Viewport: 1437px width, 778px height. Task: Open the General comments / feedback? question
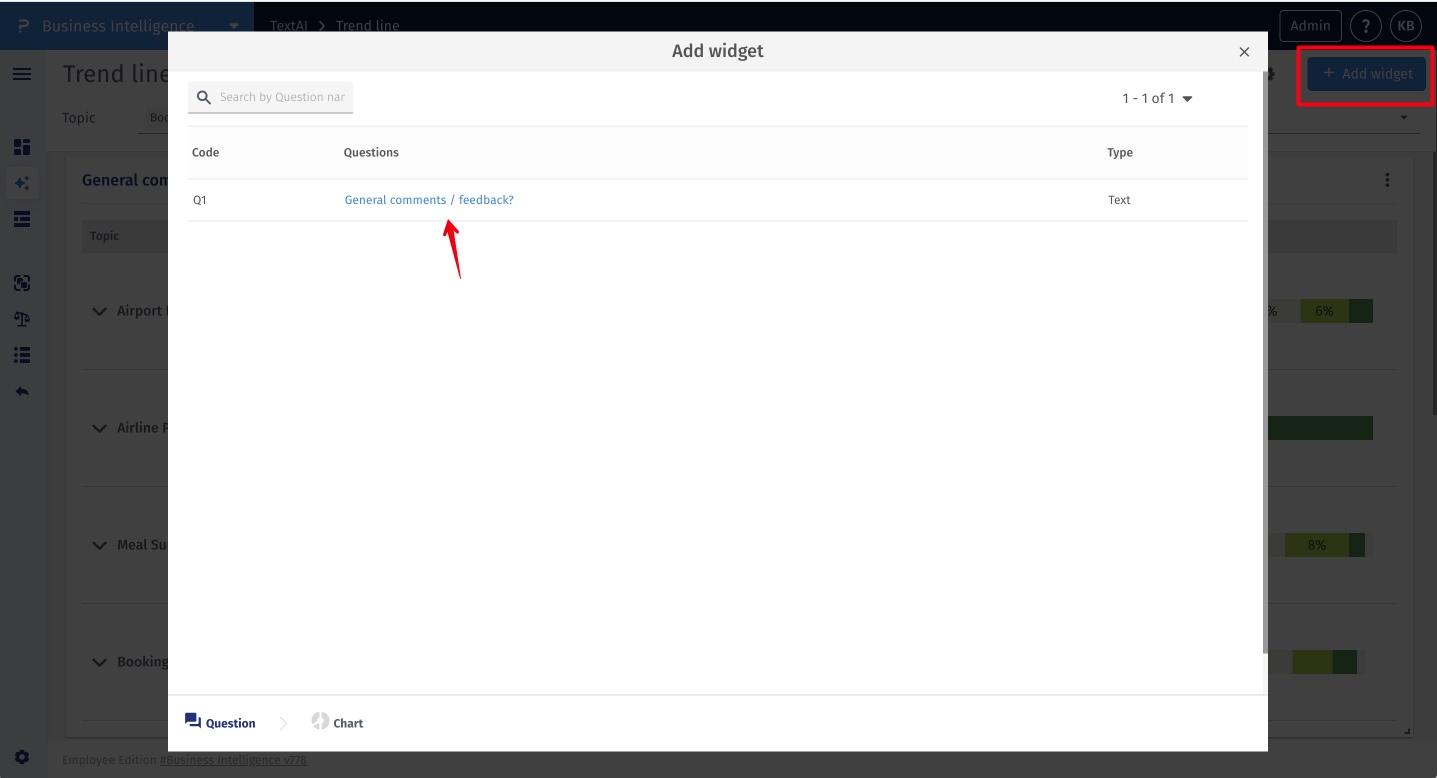(x=428, y=199)
